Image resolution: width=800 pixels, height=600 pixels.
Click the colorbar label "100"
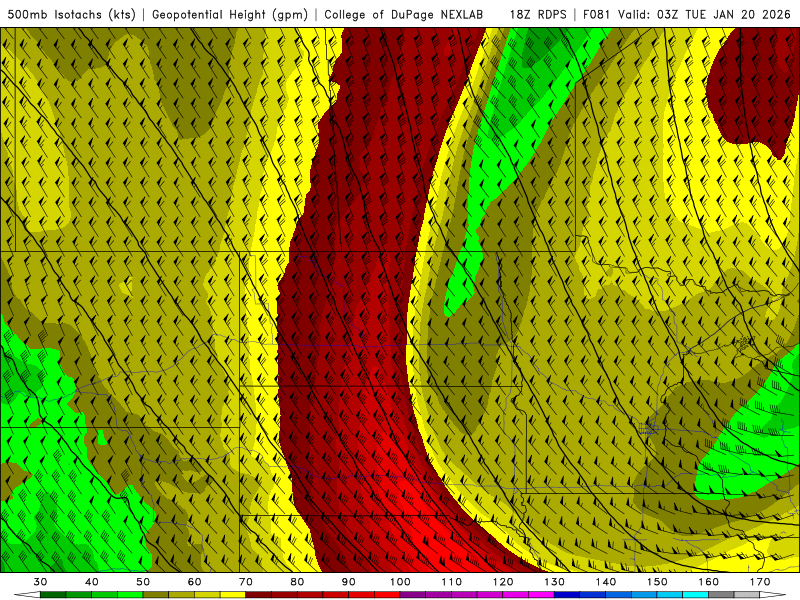pyautogui.click(x=400, y=582)
